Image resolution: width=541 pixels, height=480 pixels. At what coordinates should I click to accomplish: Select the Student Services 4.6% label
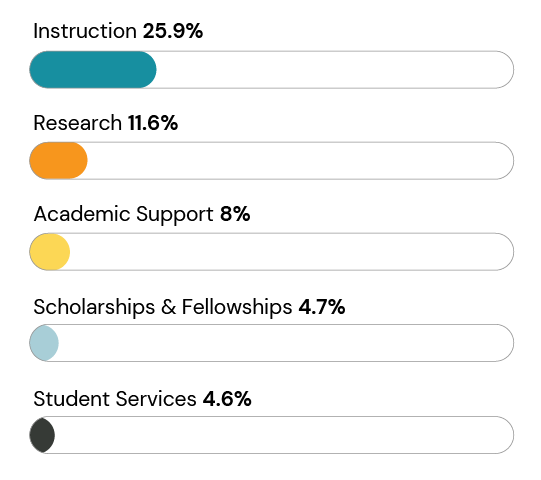coord(142,399)
